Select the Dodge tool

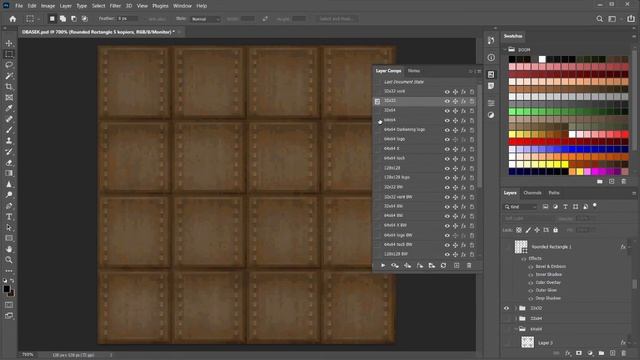9,195
